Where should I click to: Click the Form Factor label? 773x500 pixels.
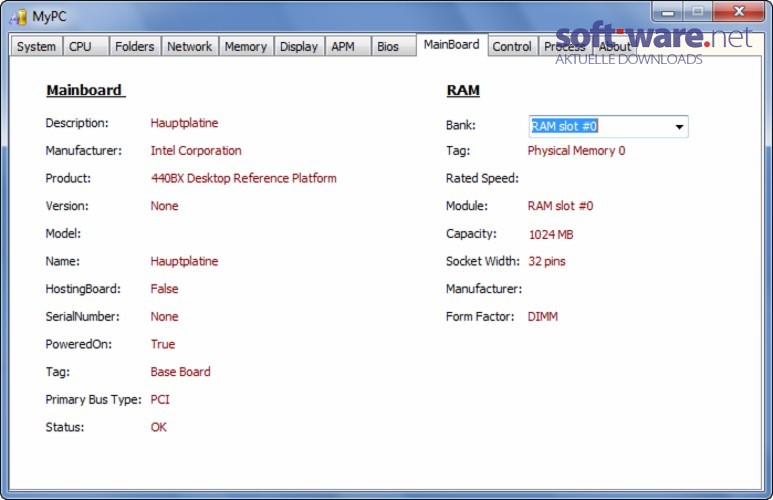[480, 316]
